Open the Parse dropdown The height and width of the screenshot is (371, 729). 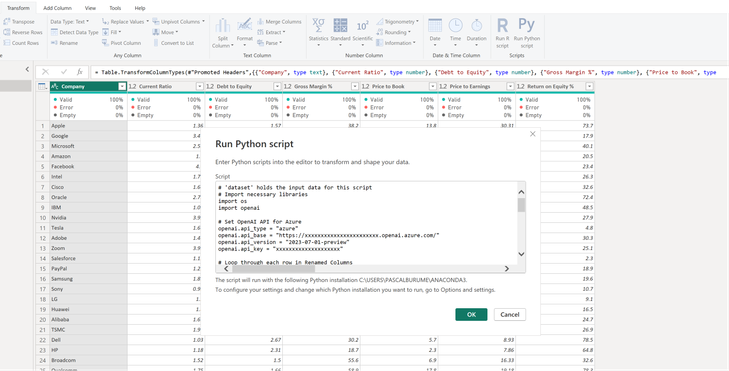pos(270,43)
